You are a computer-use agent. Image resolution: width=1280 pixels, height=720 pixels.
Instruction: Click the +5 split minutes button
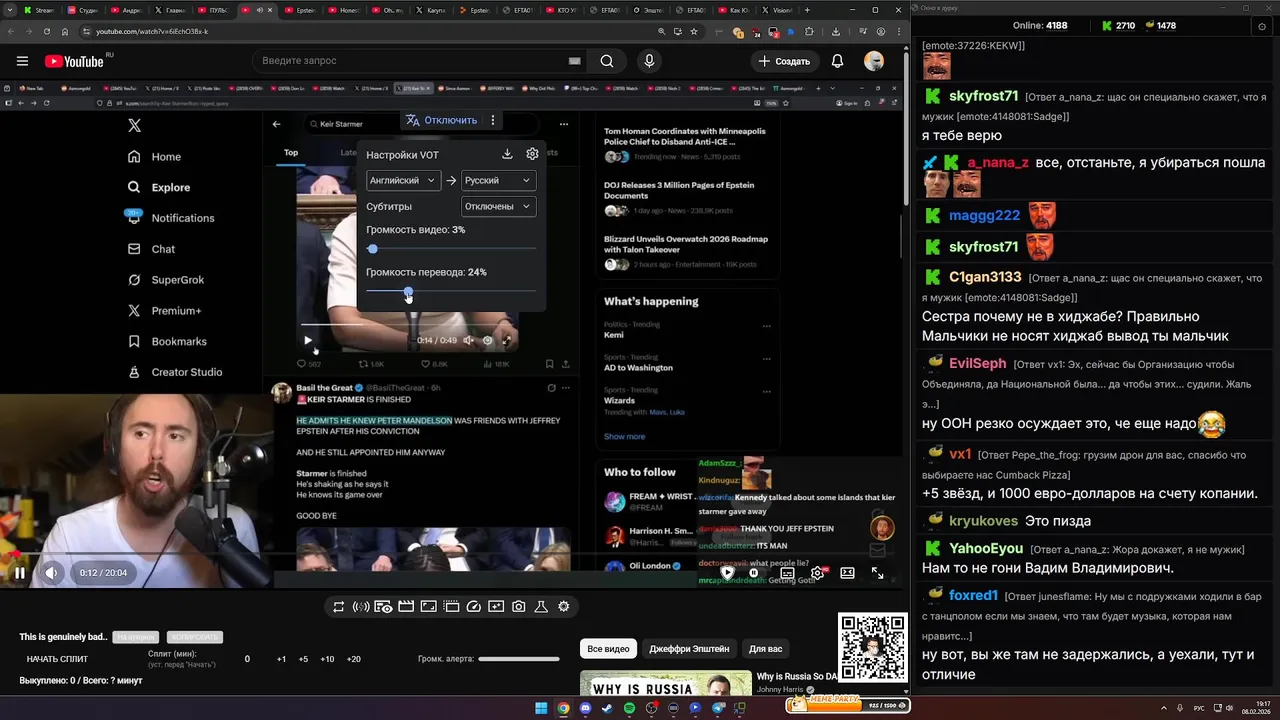303,659
